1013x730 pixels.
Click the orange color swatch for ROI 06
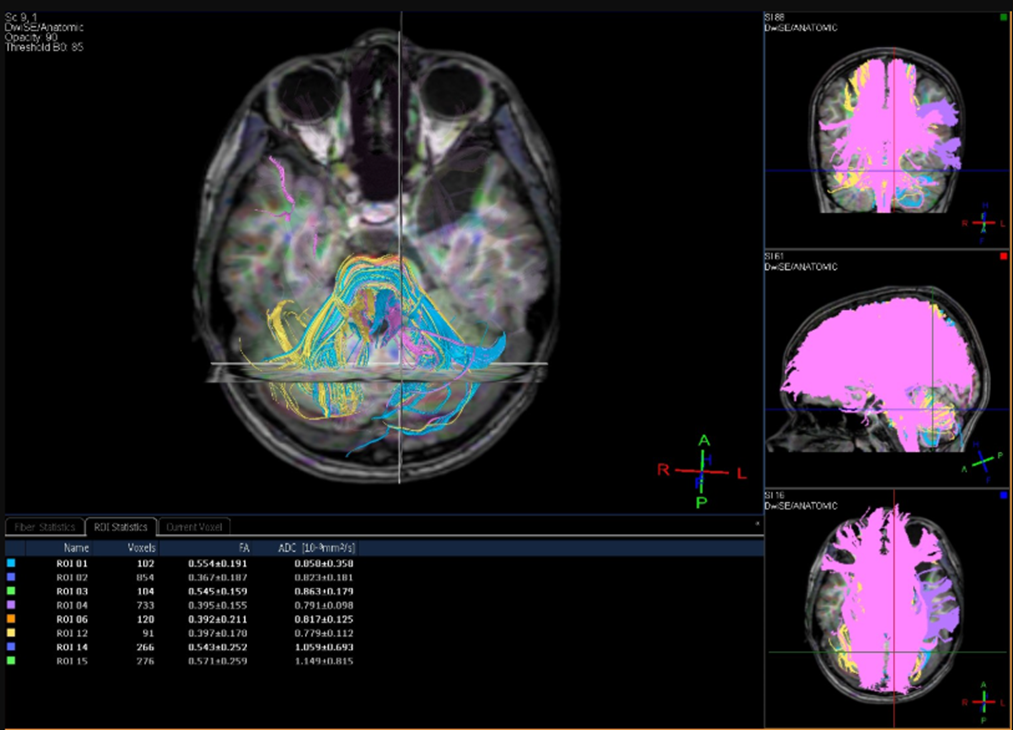point(10,619)
